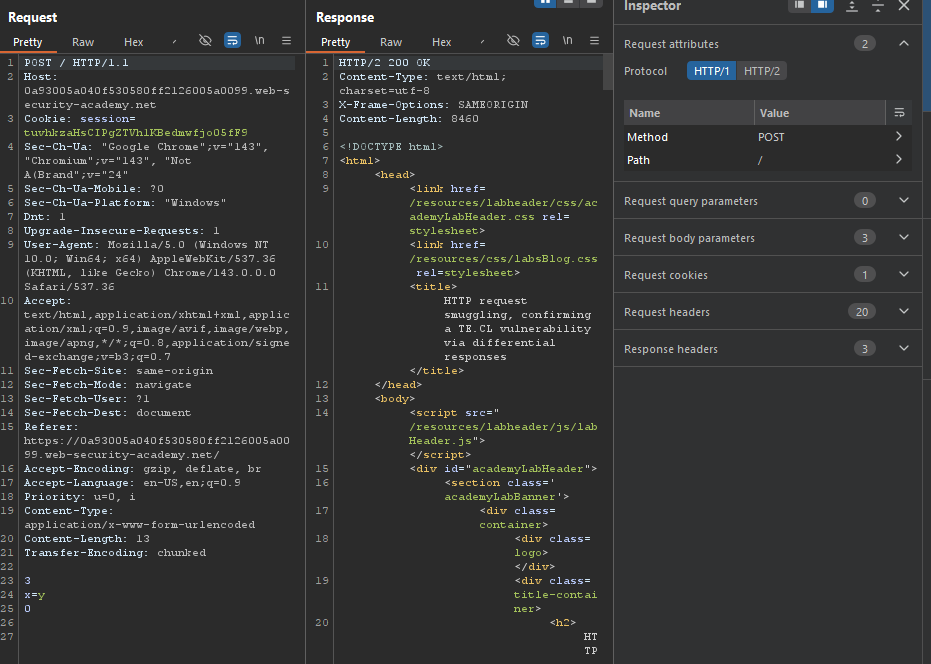Open Response Hex tab

[x=441, y=42]
